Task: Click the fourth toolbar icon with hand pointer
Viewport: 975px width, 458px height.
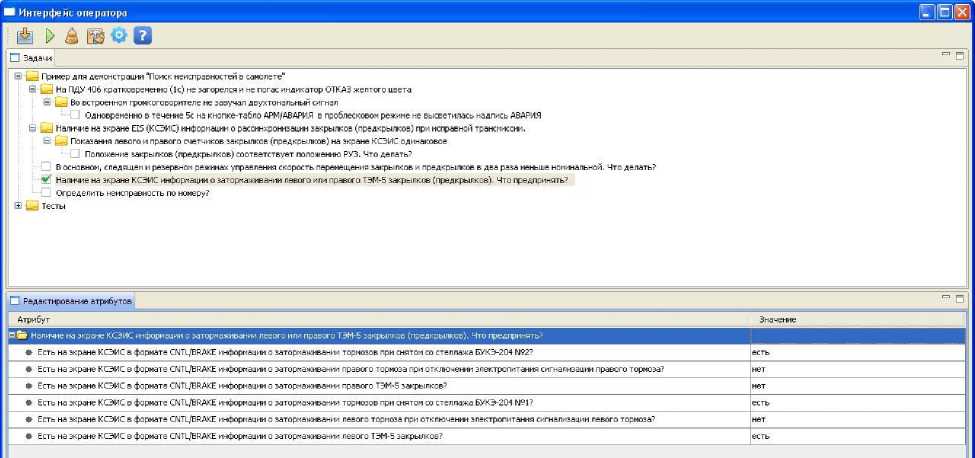Action: pos(95,36)
